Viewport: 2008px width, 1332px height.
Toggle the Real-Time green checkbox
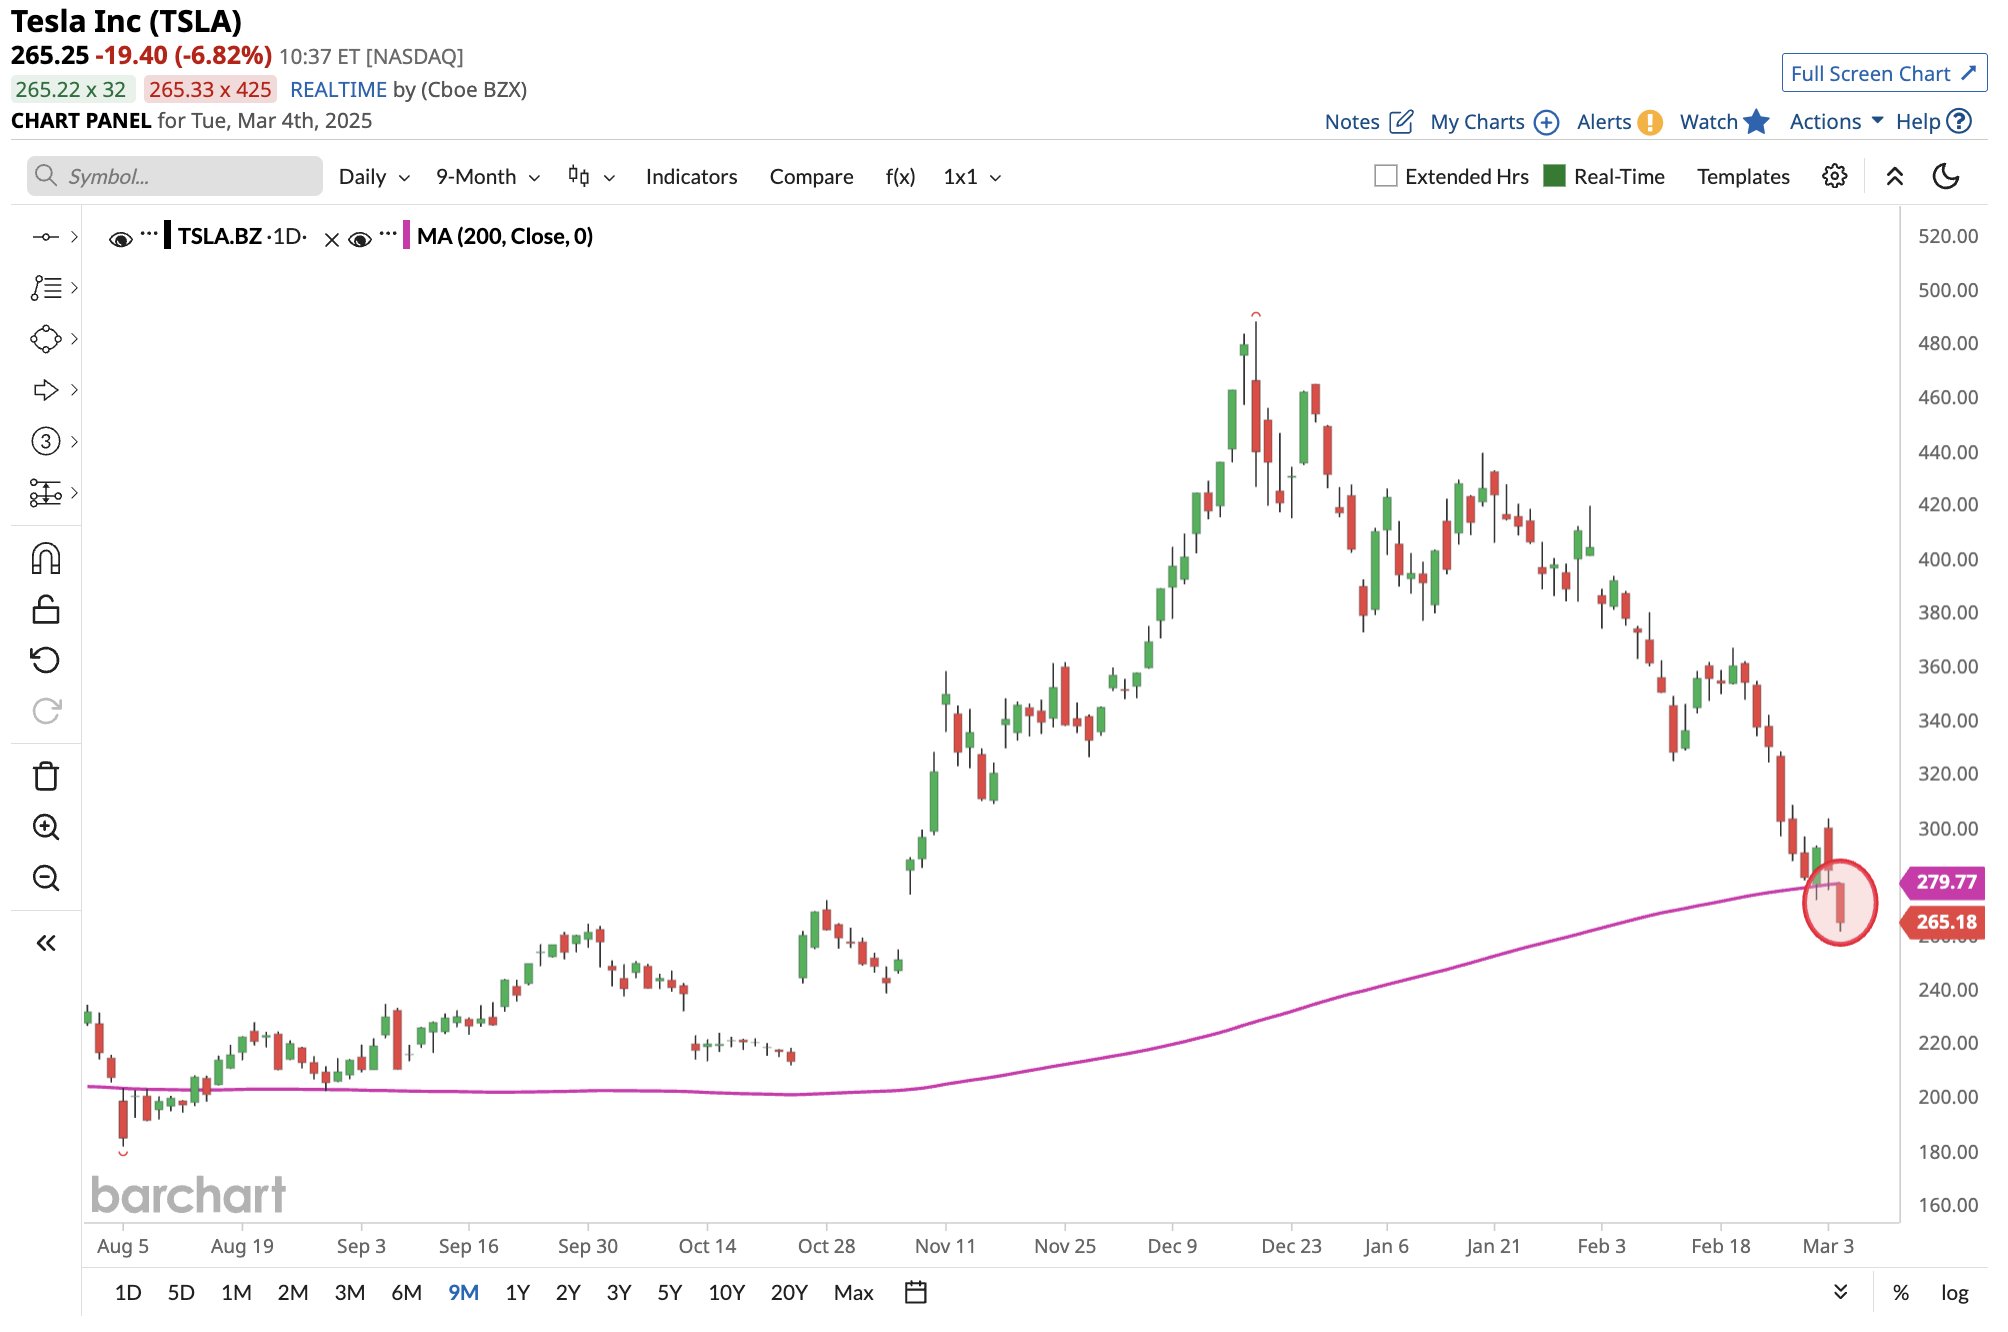tap(1554, 176)
